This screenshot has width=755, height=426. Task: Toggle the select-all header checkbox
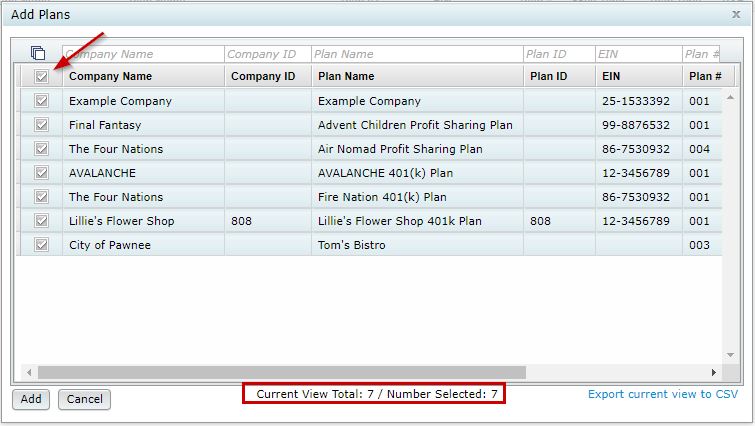pyautogui.click(x=41, y=76)
